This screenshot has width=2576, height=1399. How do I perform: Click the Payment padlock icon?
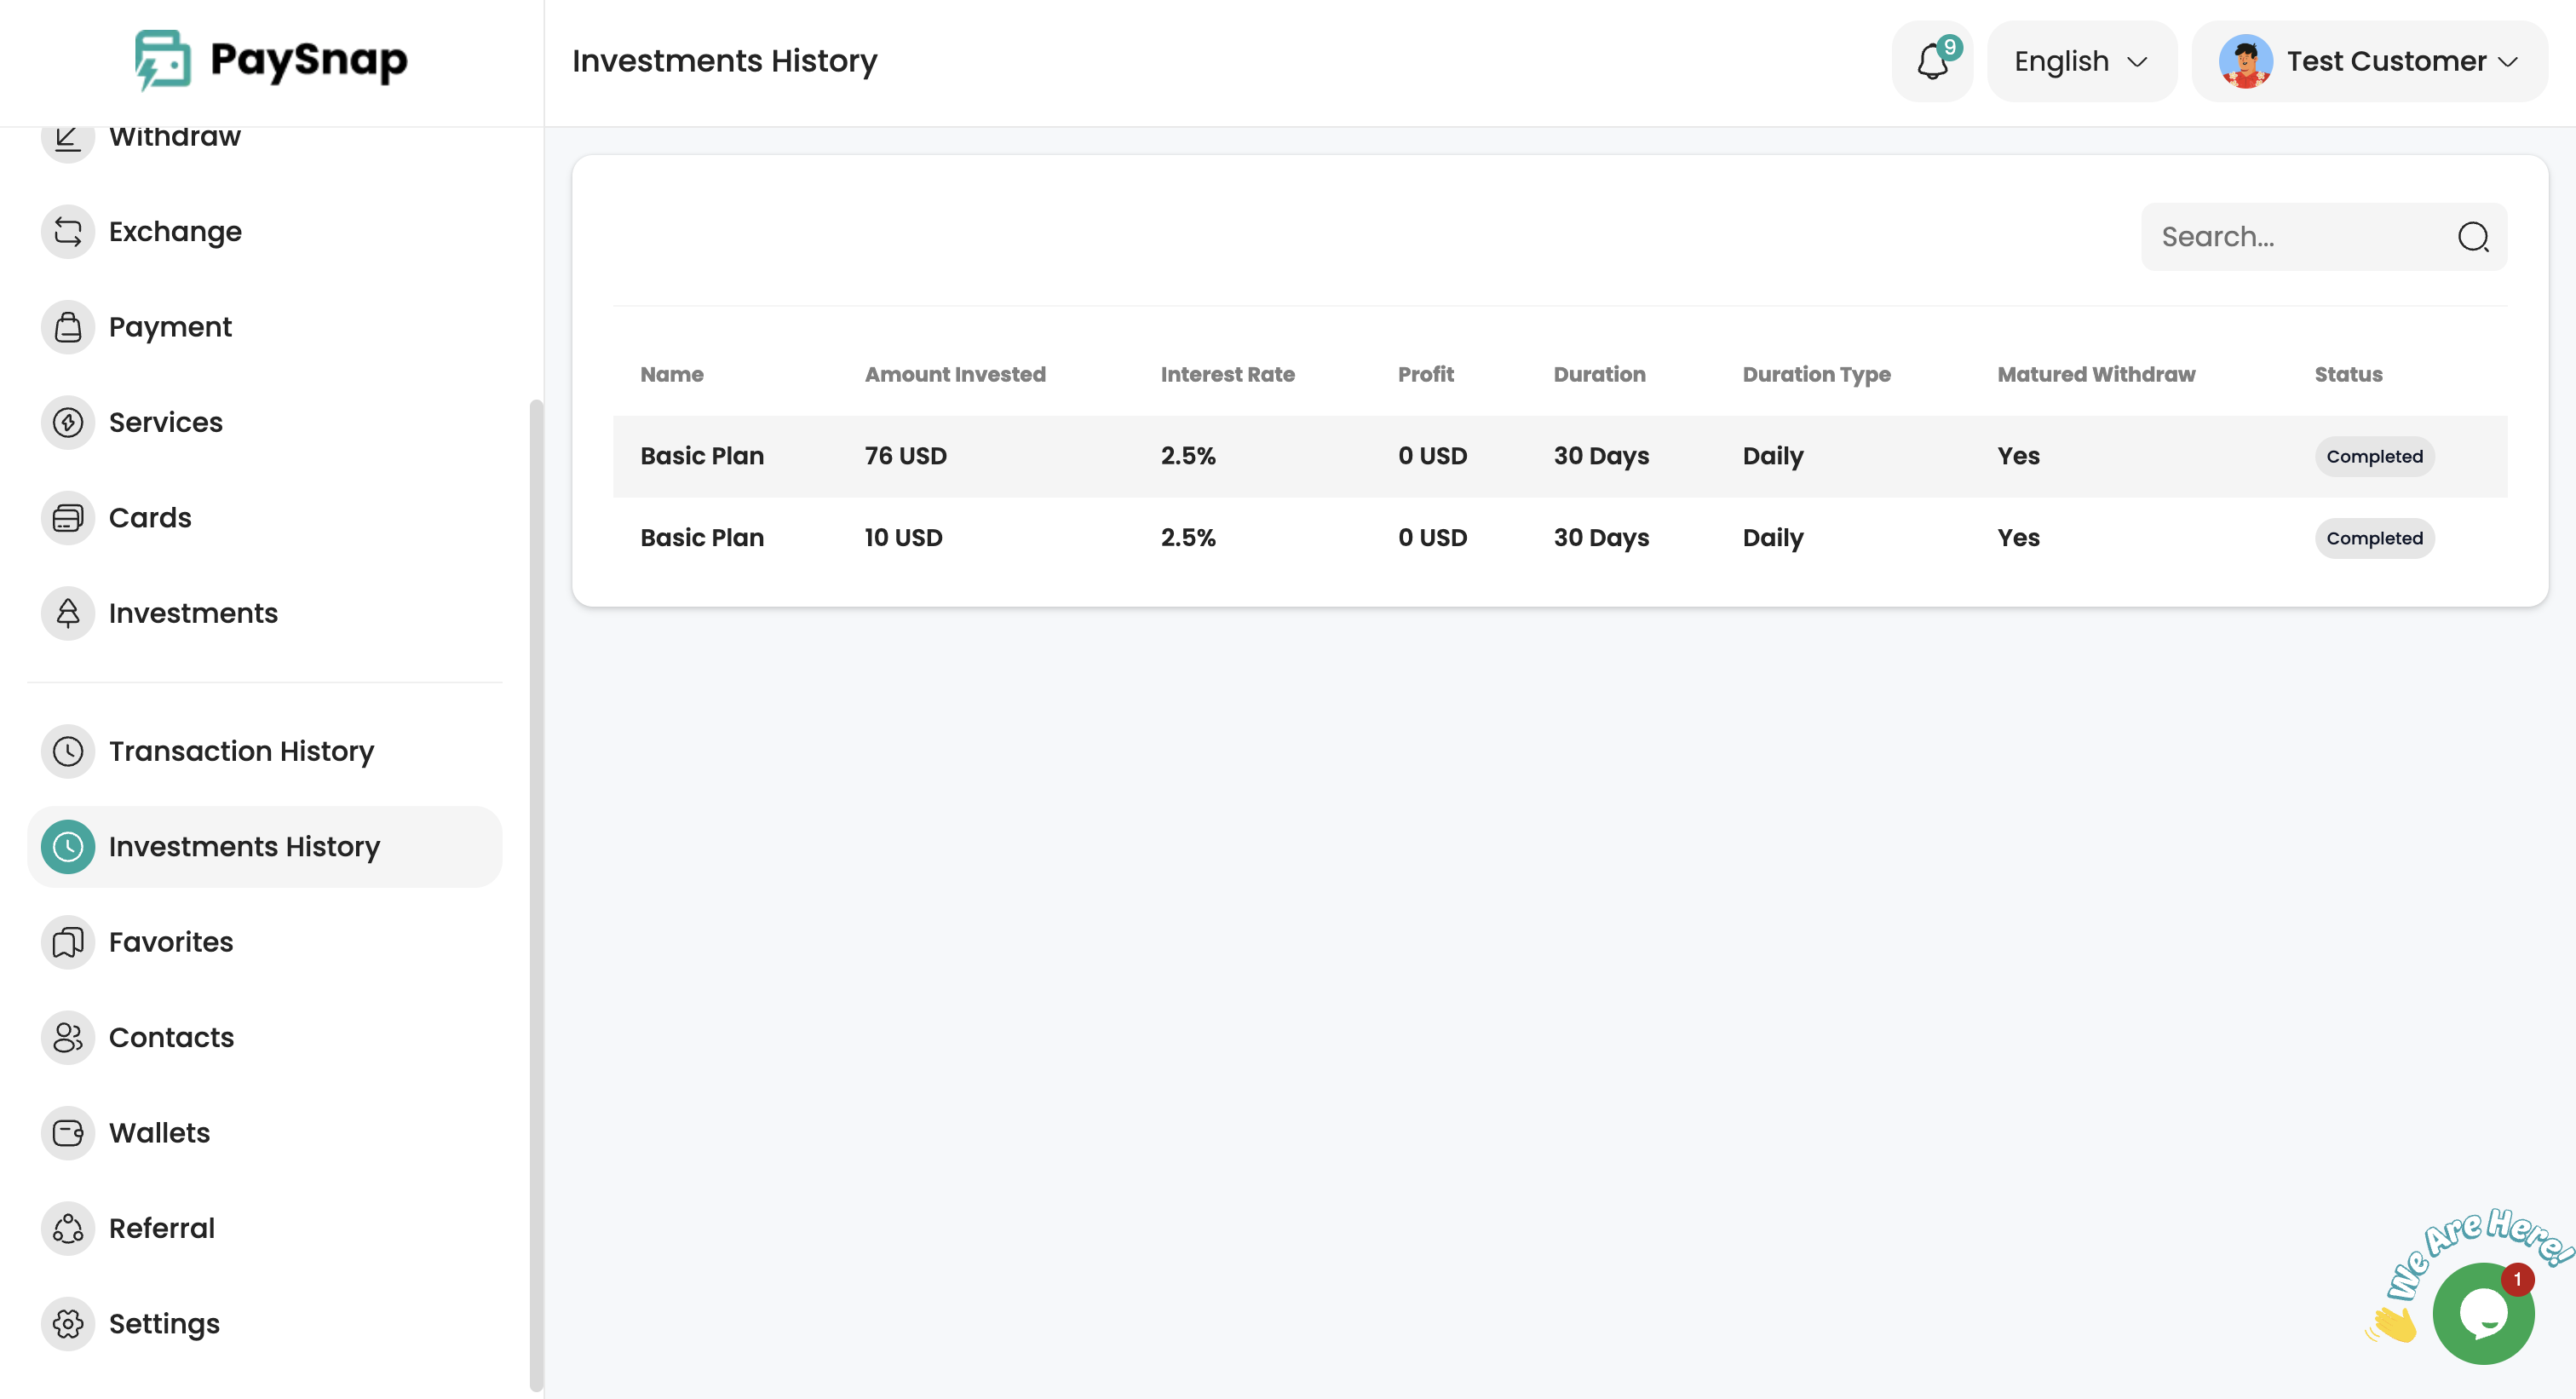[x=67, y=326]
